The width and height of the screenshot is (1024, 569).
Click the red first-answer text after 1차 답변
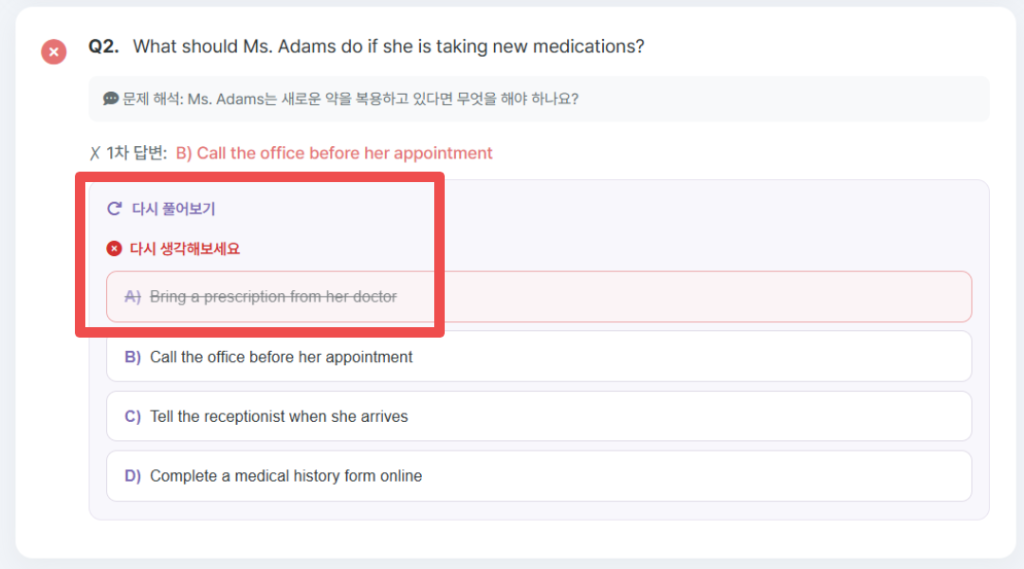(334, 153)
